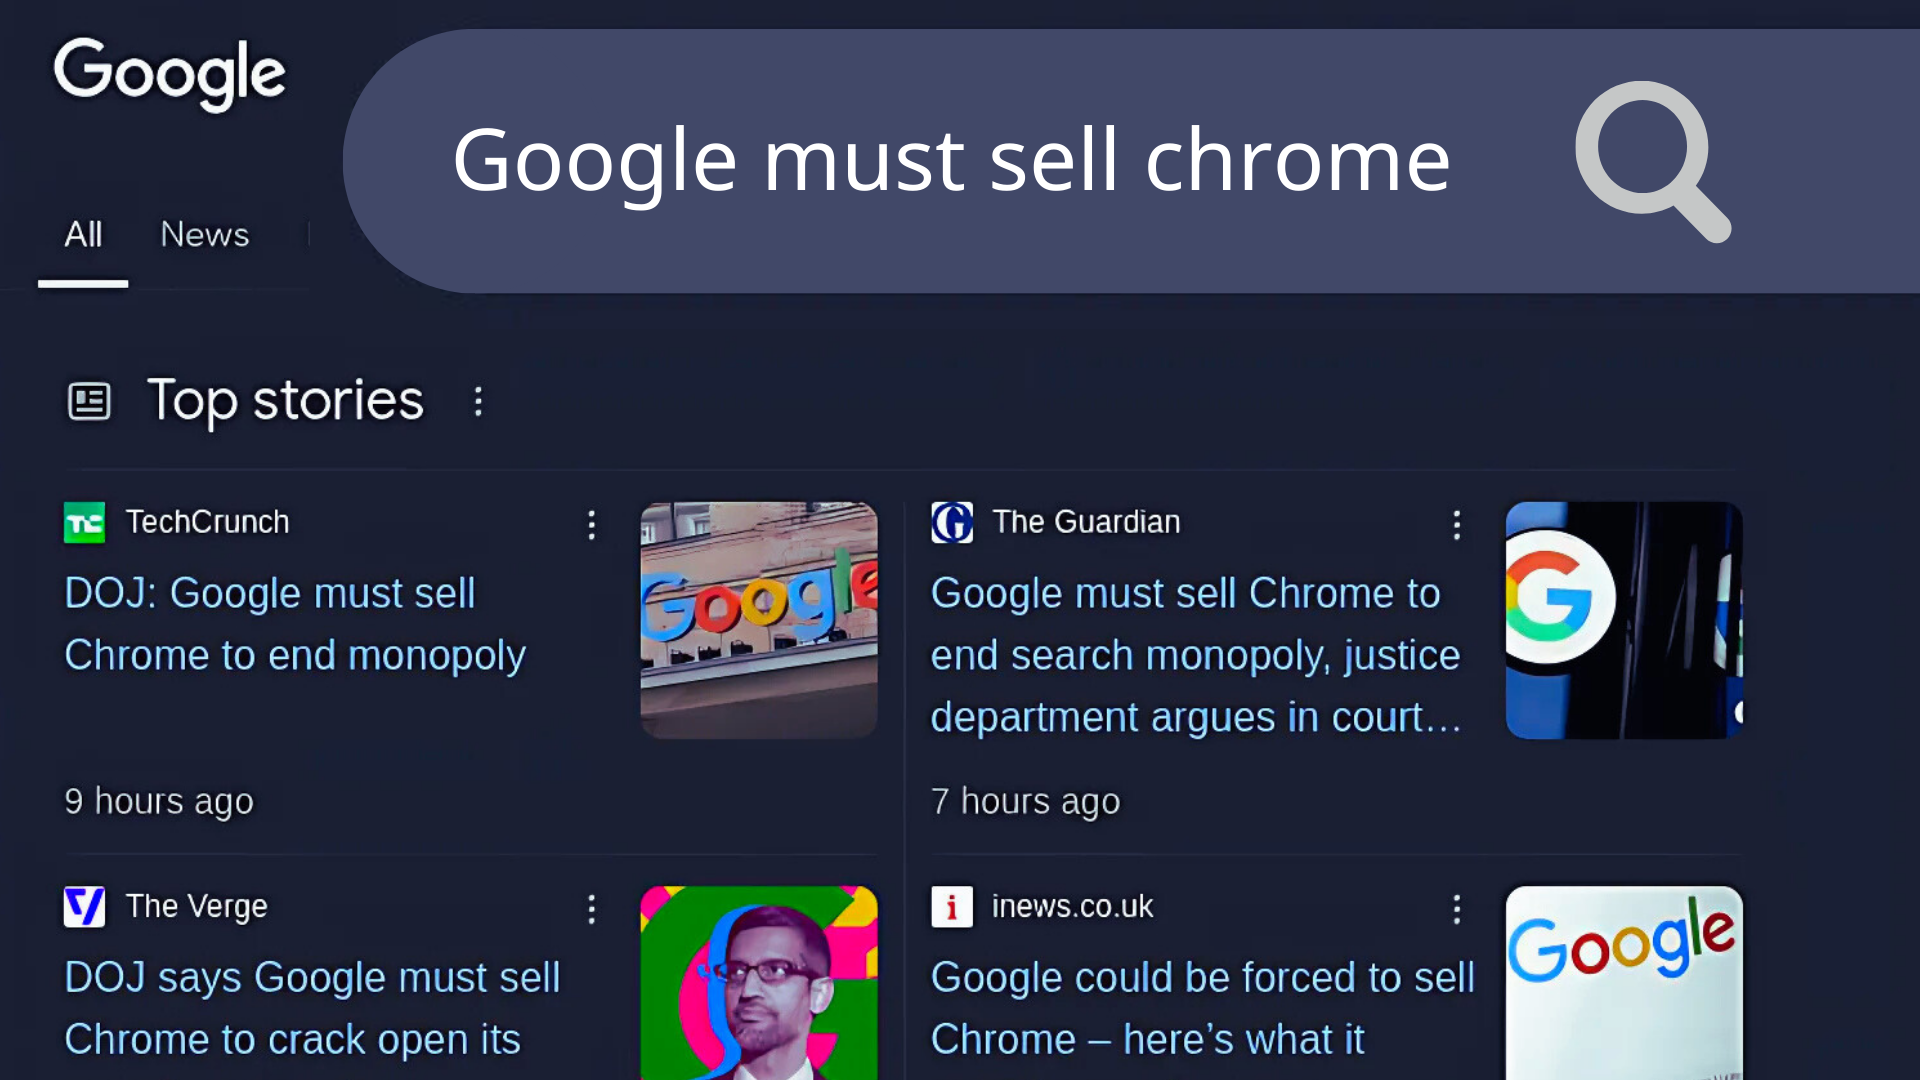Viewport: 1920px width, 1080px height.
Task: Select the All results tab
Action: coord(83,235)
